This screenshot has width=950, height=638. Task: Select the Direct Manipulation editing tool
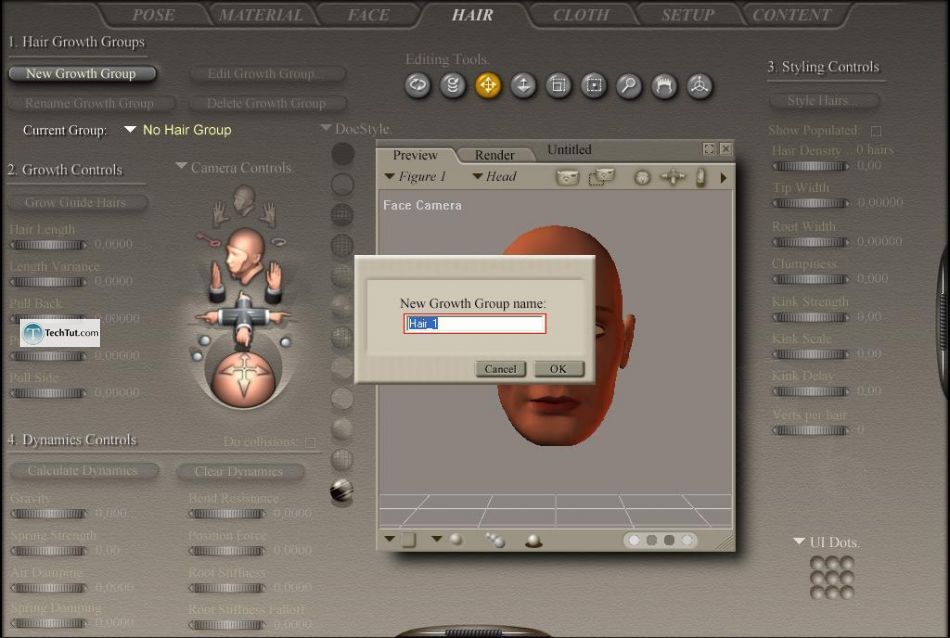coord(699,85)
